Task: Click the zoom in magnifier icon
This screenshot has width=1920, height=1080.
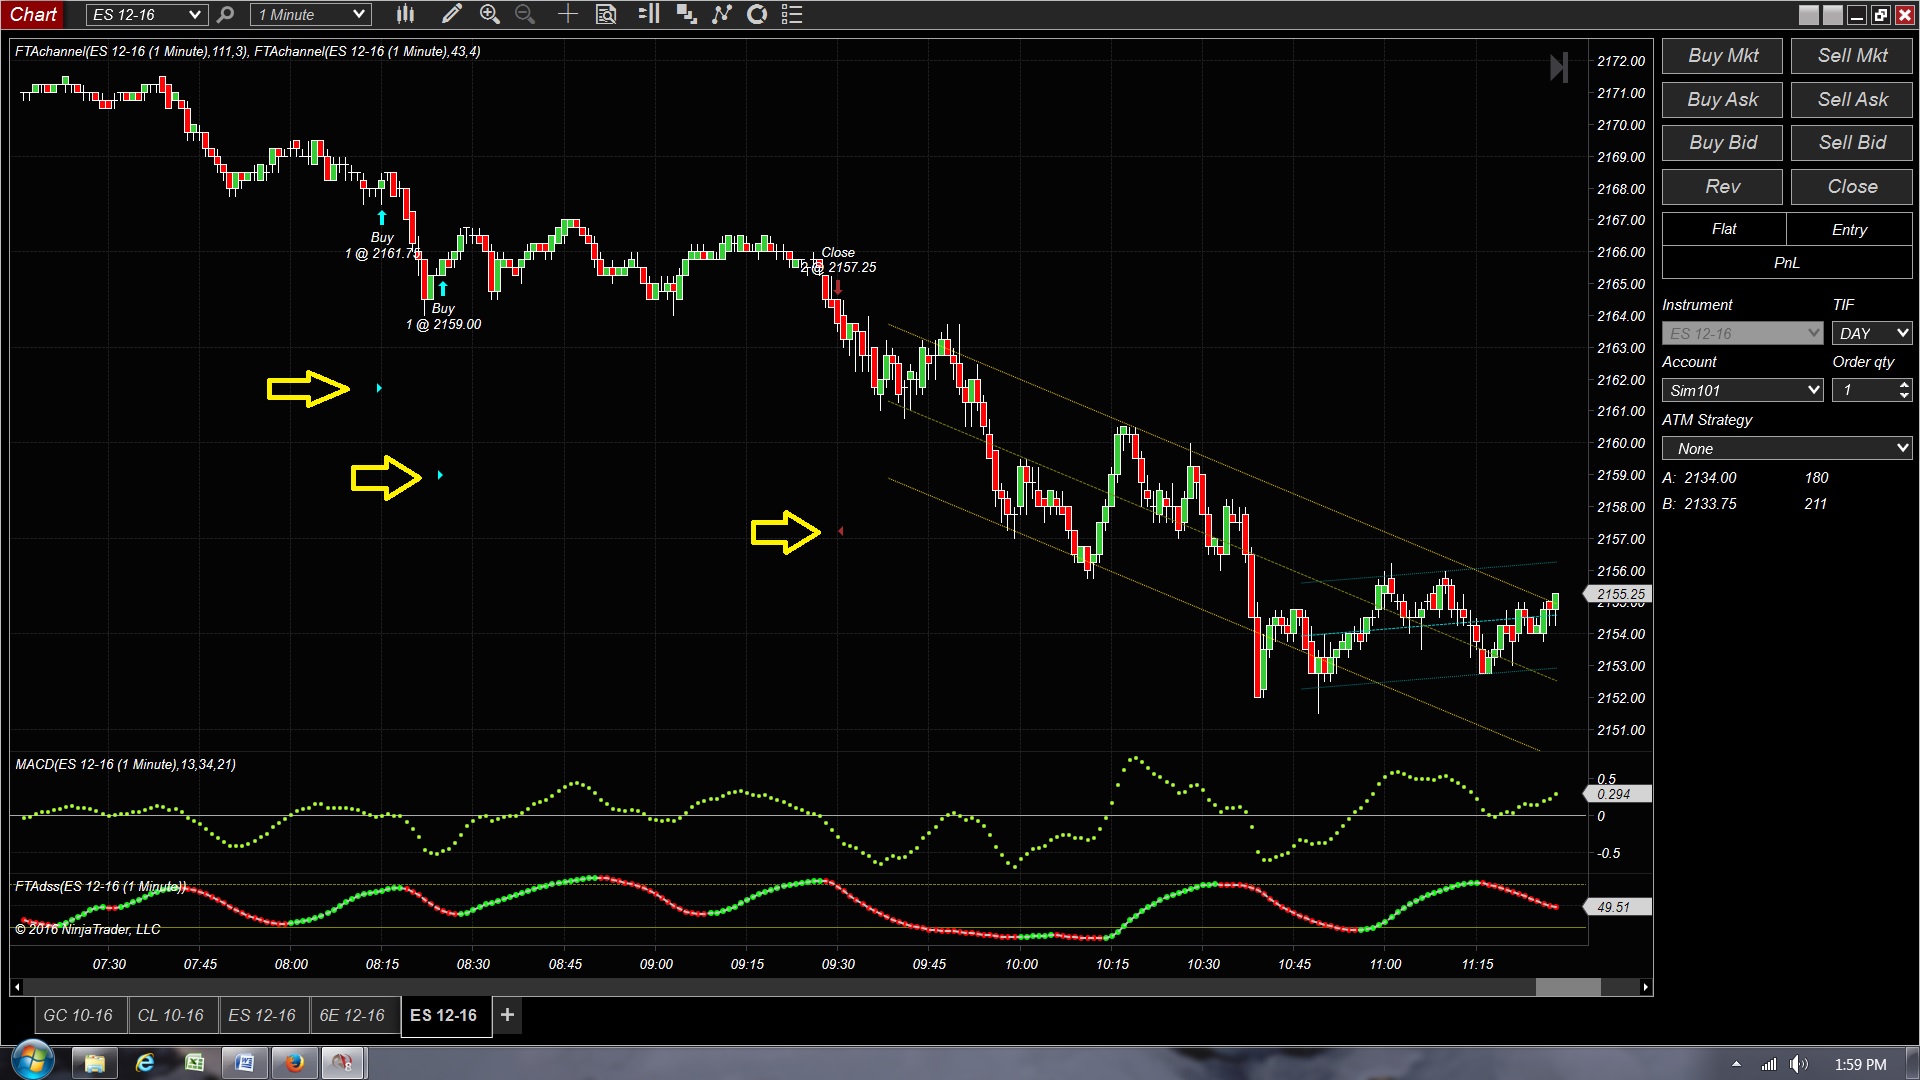Action: point(489,14)
